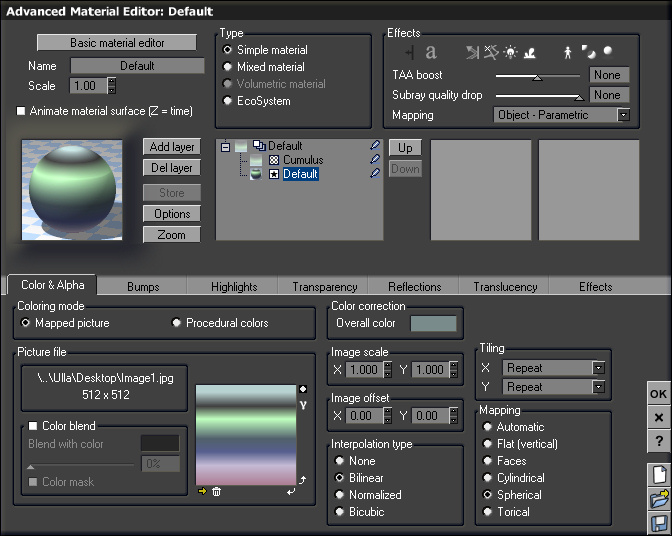
Task: Click the person figure effect icon
Action: tap(567, 53)
